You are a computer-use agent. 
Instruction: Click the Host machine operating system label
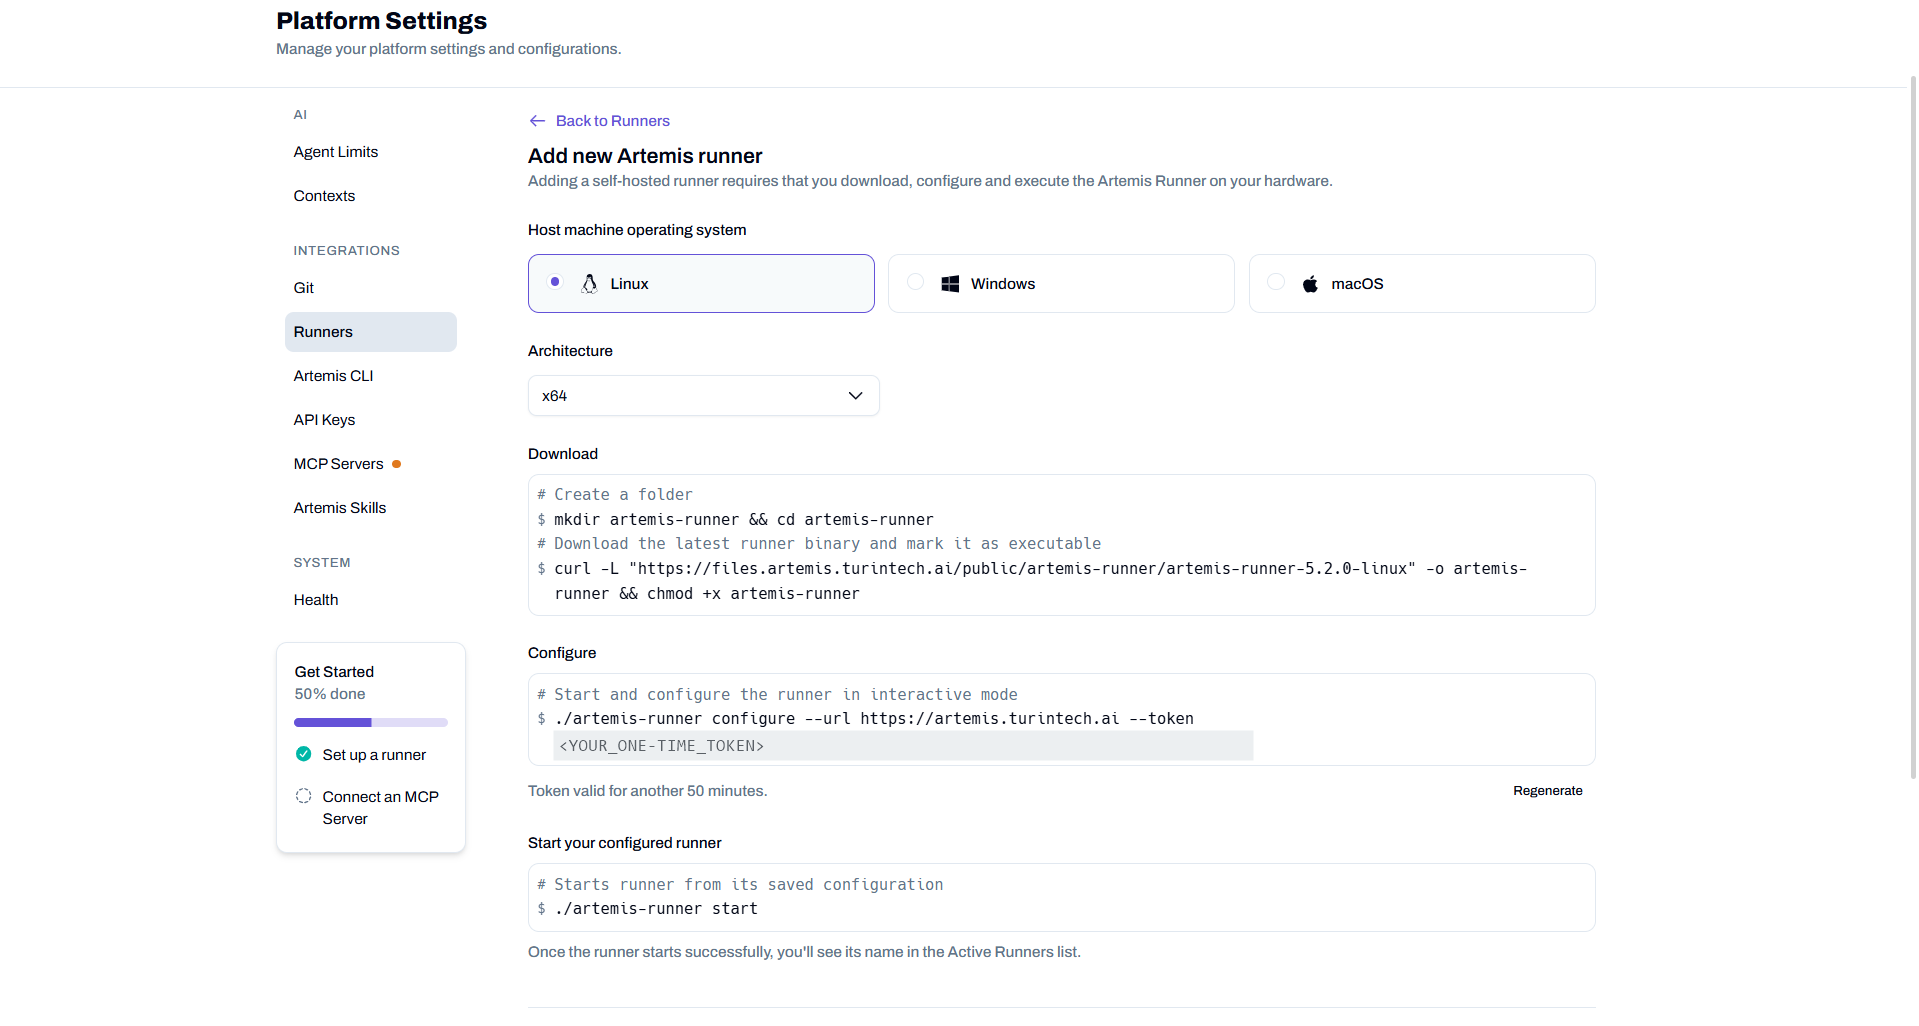(637, 230)
